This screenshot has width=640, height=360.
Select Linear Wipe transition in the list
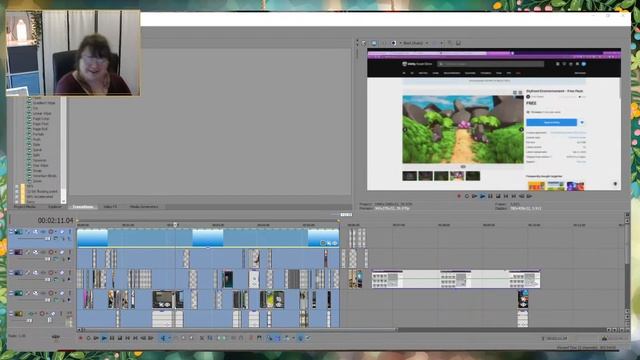42,113
